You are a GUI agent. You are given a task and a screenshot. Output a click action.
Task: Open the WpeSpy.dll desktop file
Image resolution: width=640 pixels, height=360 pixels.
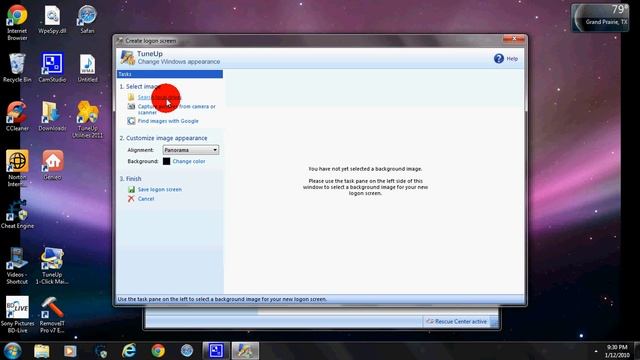pyautogui.click(x=52, y=20)
